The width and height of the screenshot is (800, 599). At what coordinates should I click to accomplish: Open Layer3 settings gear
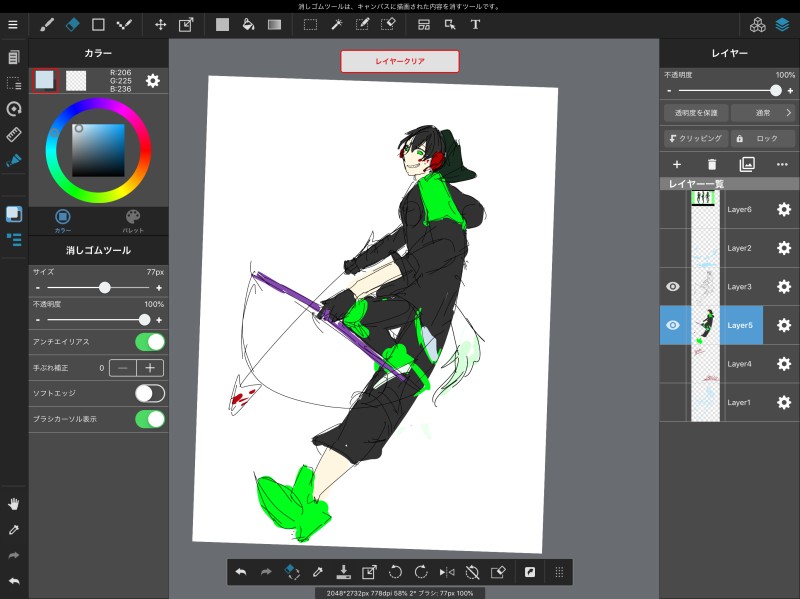pyautogui.click(x=784, y=287)
